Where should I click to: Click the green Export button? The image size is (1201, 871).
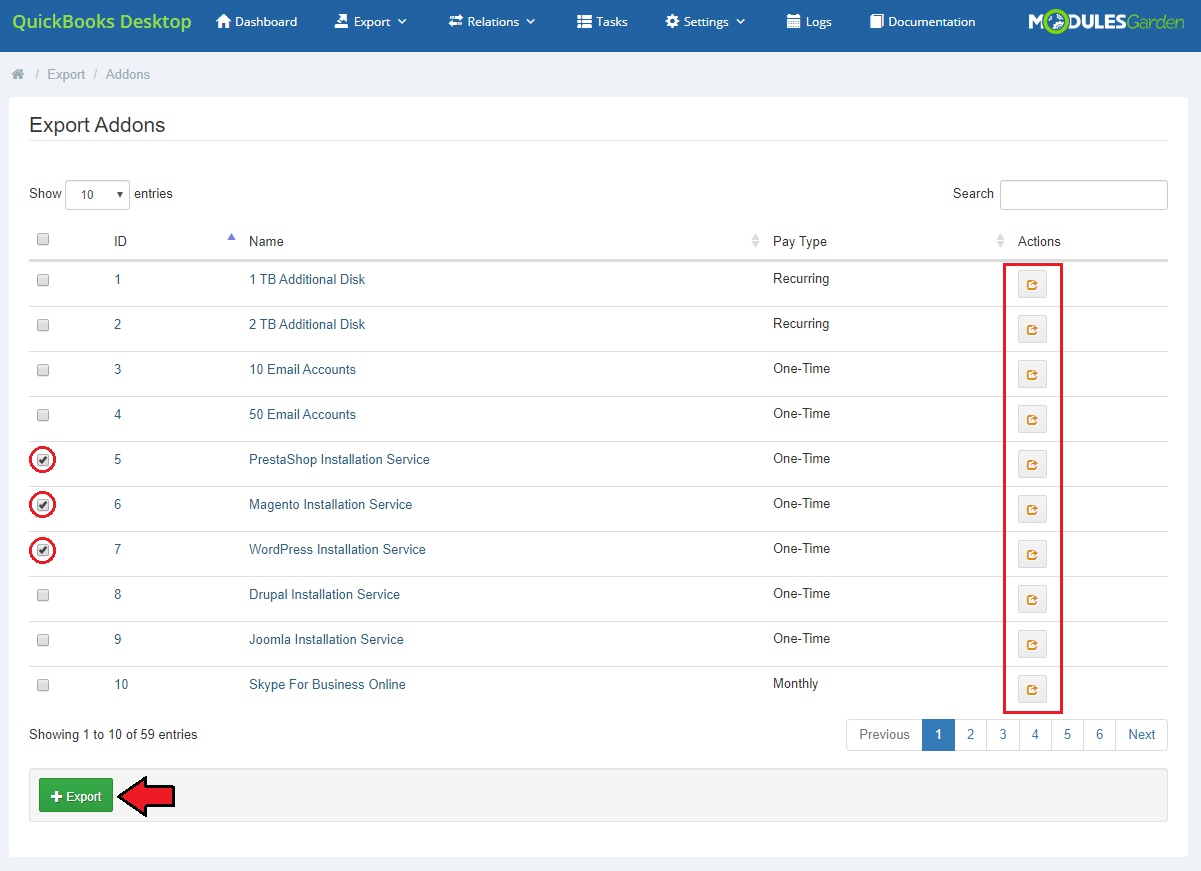[x=76, y=796]
